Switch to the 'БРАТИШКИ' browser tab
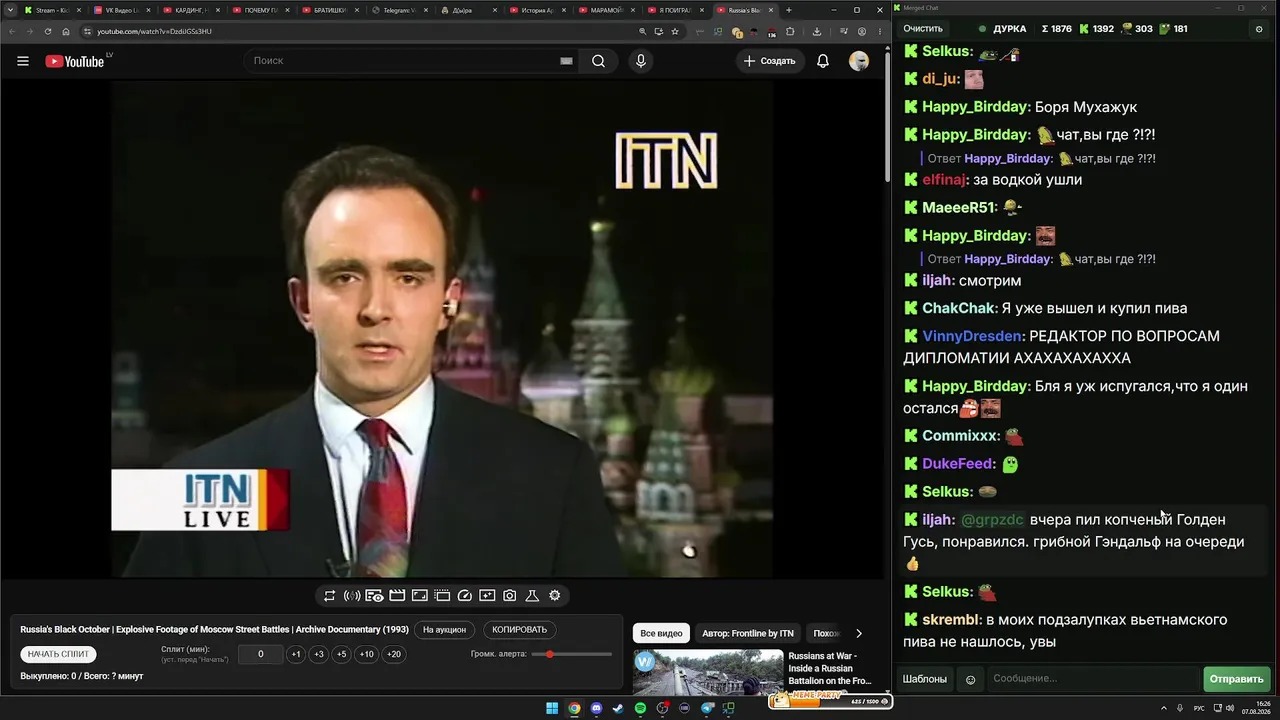 point(328,10)
